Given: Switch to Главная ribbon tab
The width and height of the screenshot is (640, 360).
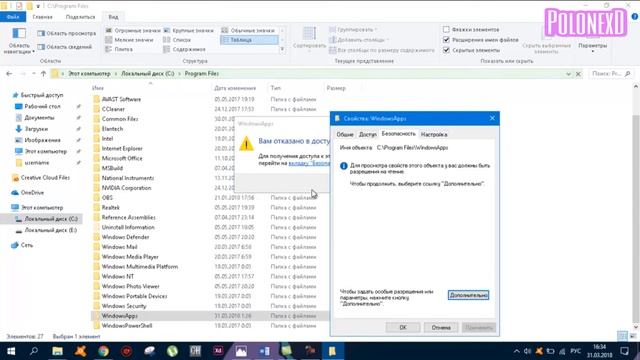Looking at the screenshot, I should point(42,17).
